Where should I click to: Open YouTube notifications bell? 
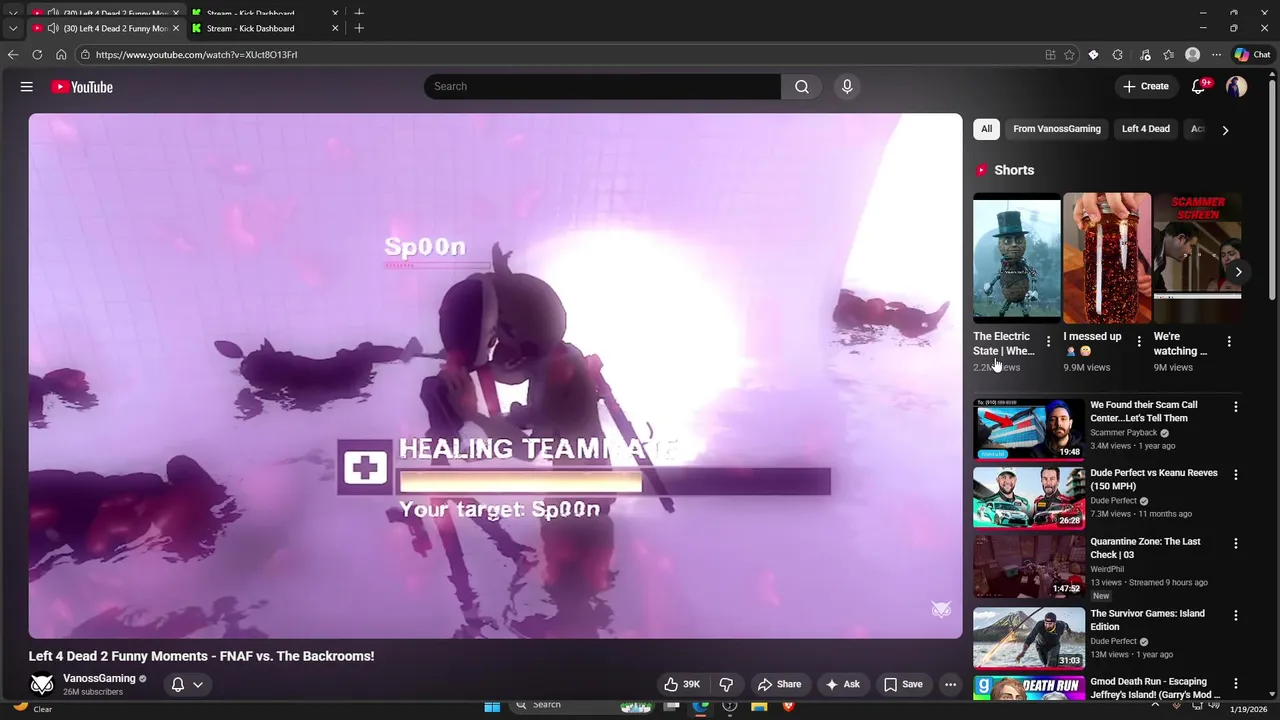1198,87
